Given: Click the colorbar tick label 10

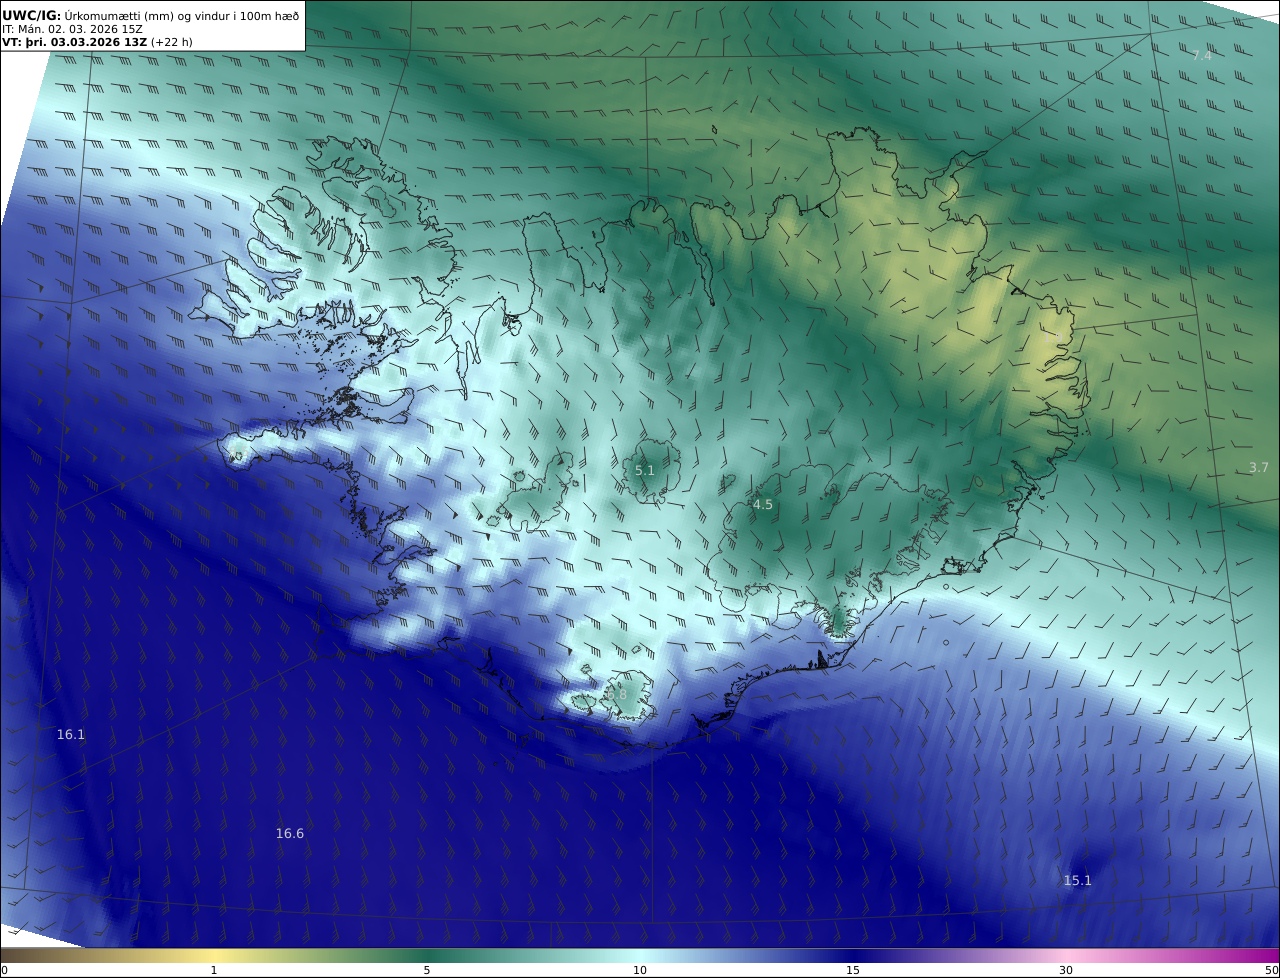Looking at the screenshot, I should (640, 970).
